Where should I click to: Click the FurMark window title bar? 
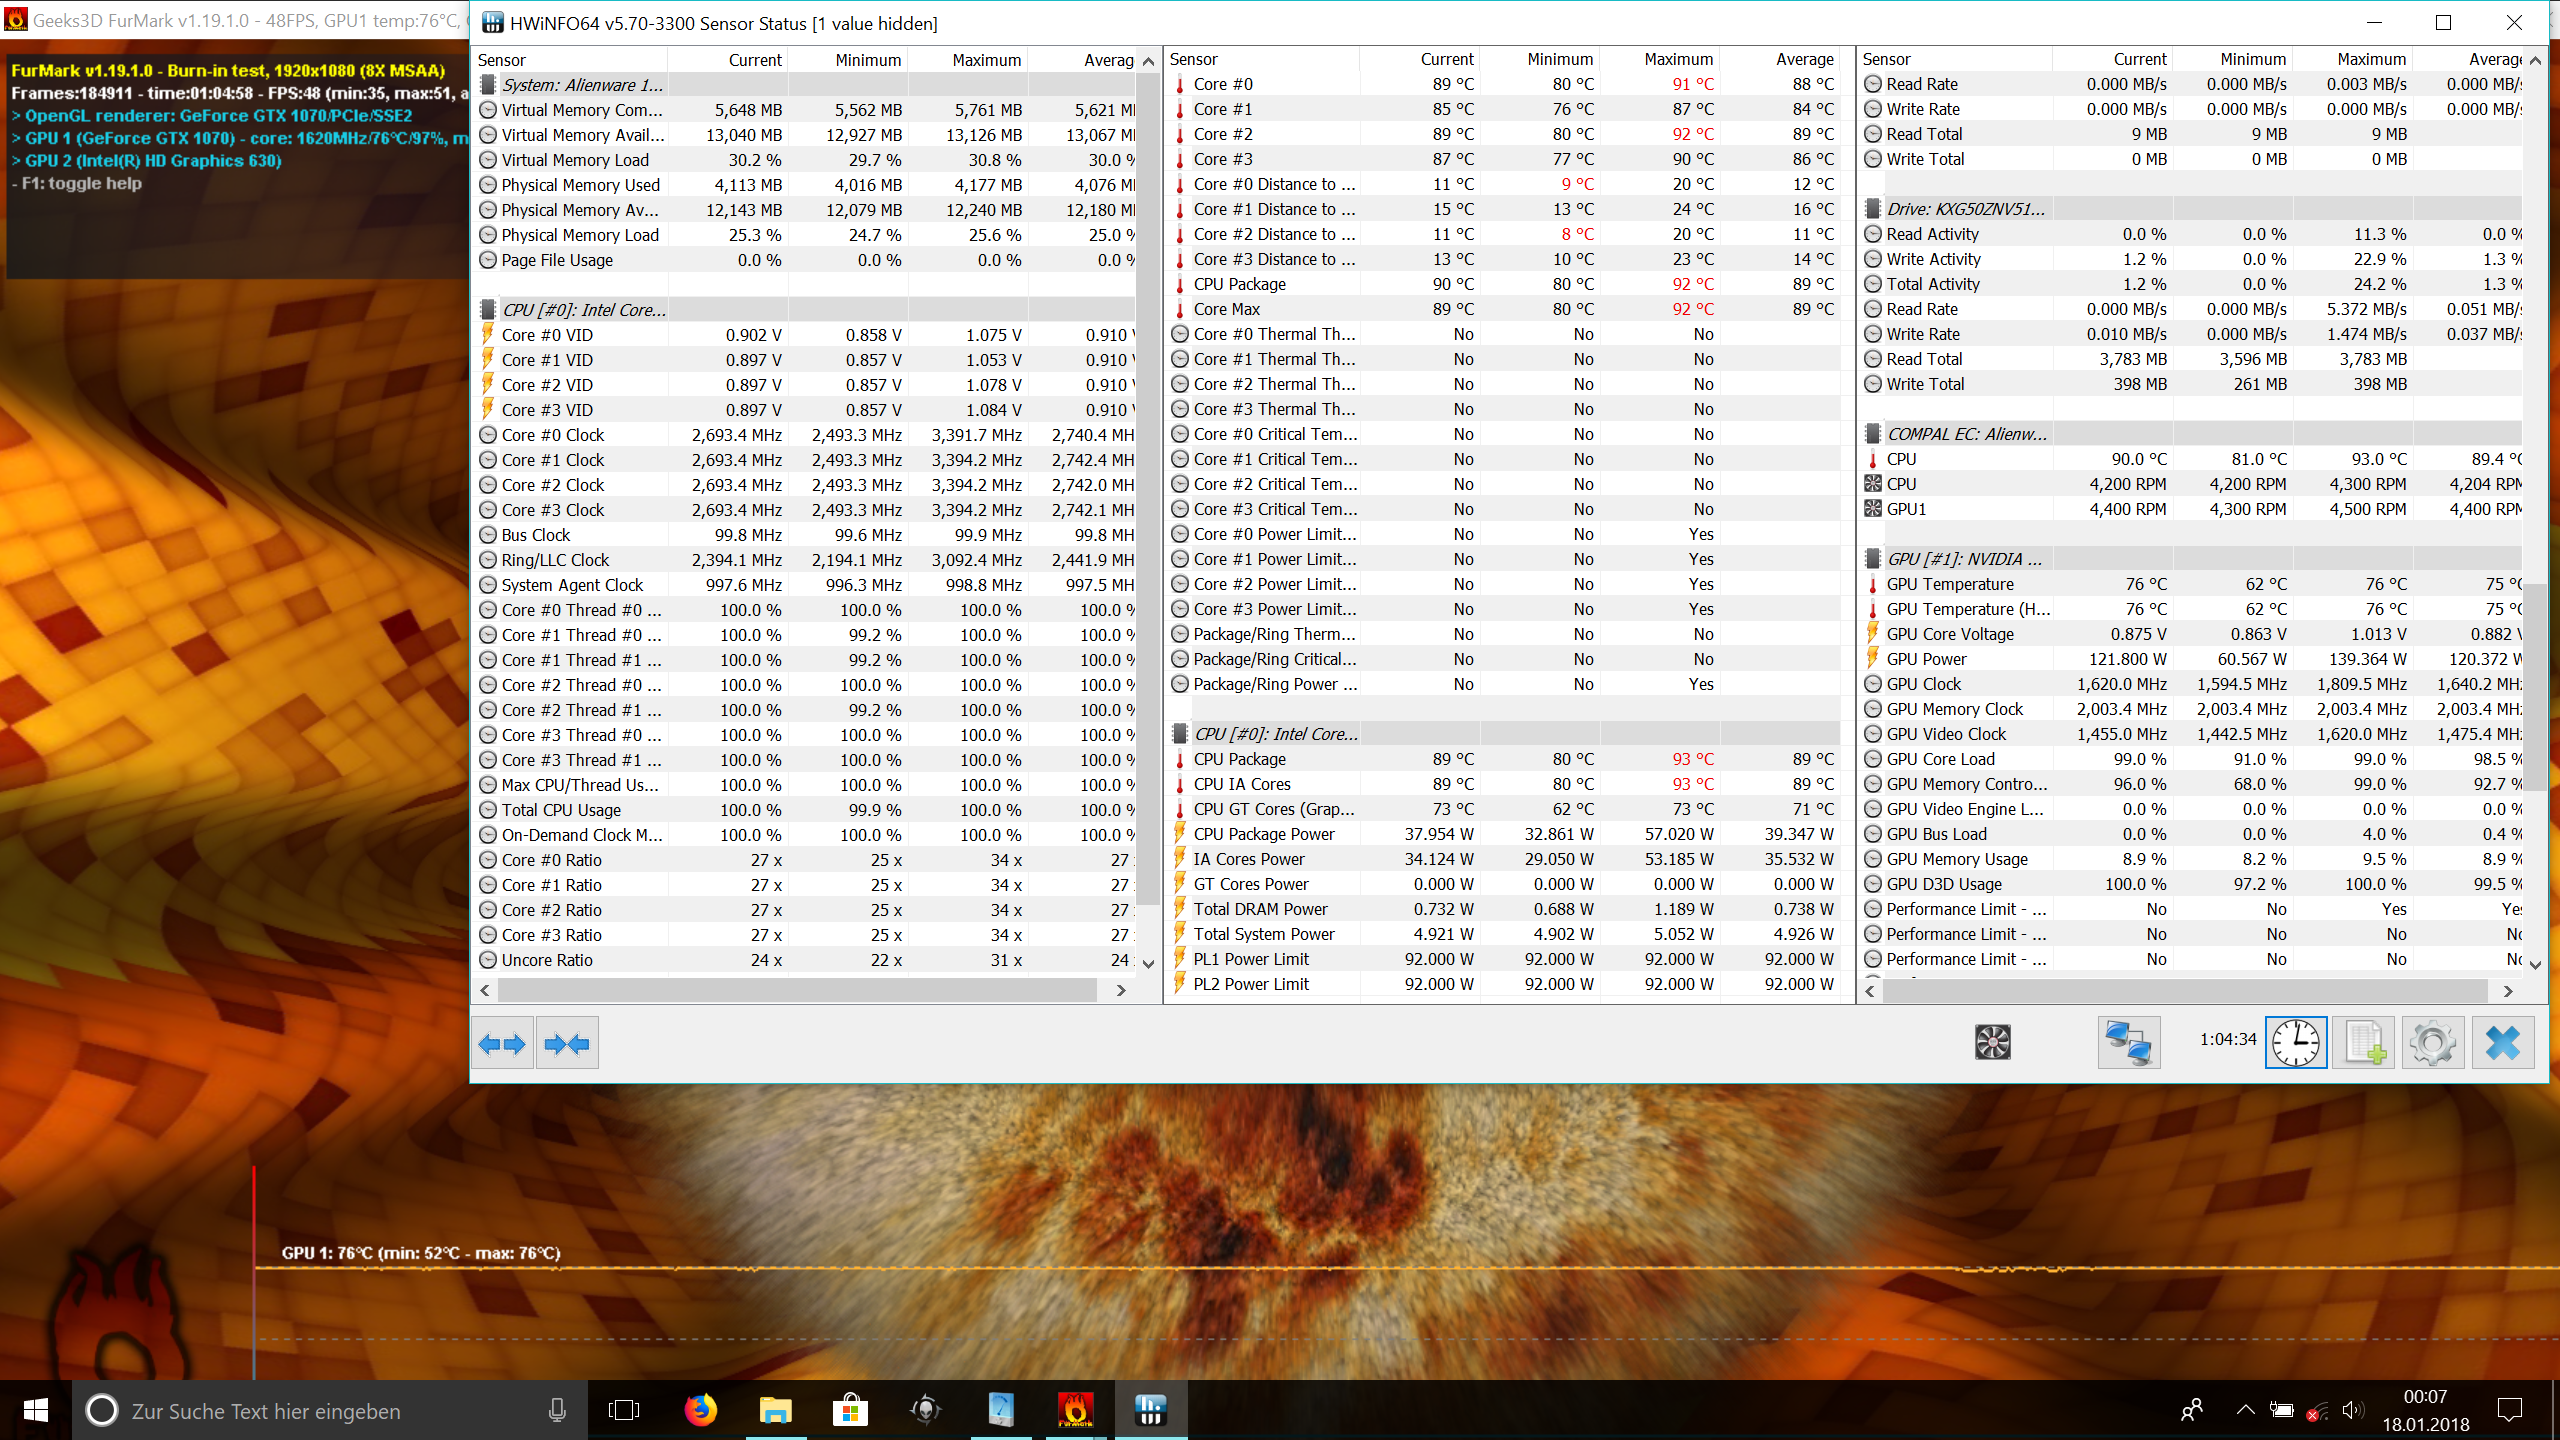235,20
